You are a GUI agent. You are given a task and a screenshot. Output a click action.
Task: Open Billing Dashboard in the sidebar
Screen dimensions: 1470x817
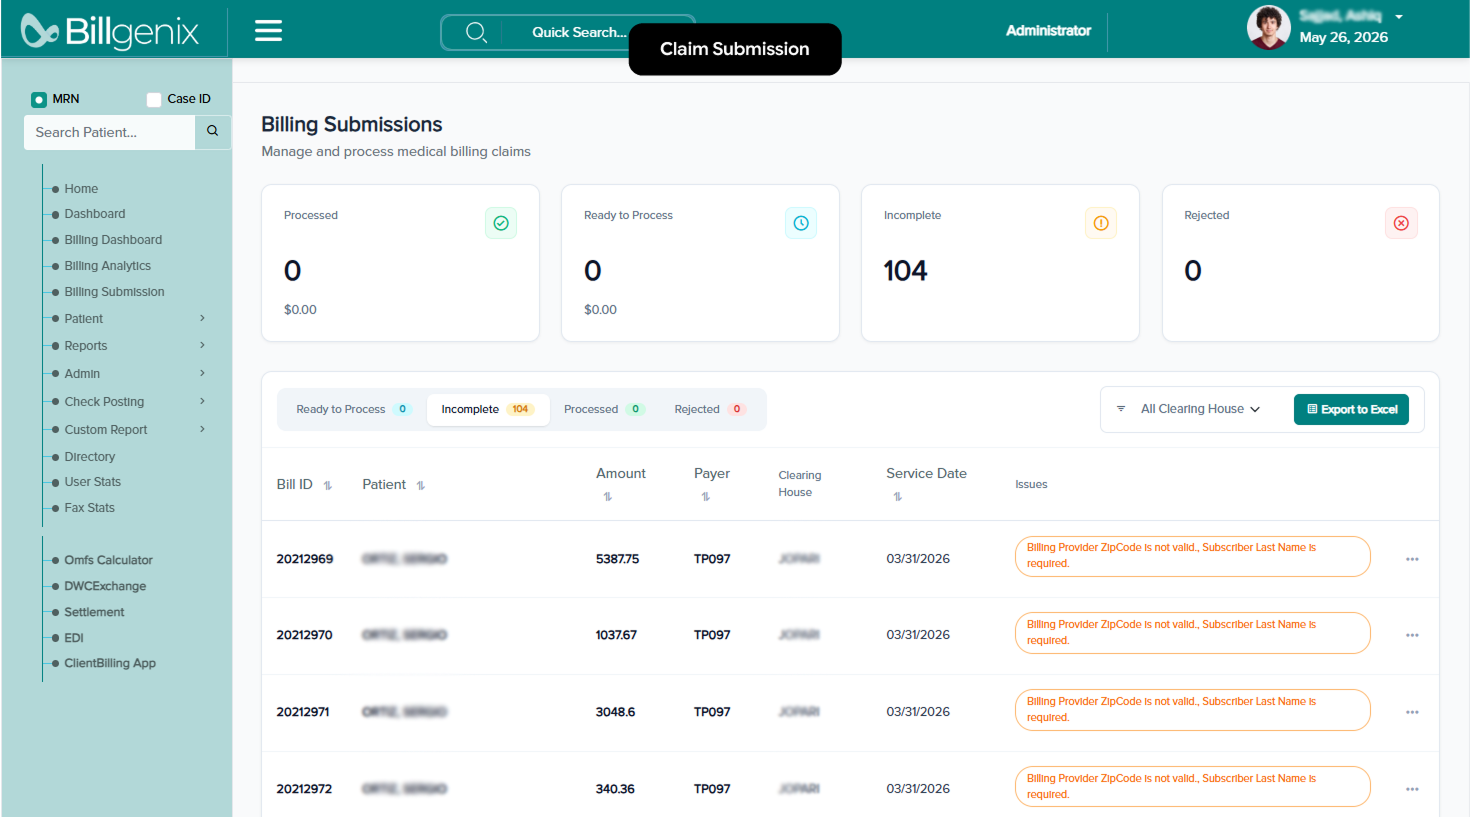[113, 240]
